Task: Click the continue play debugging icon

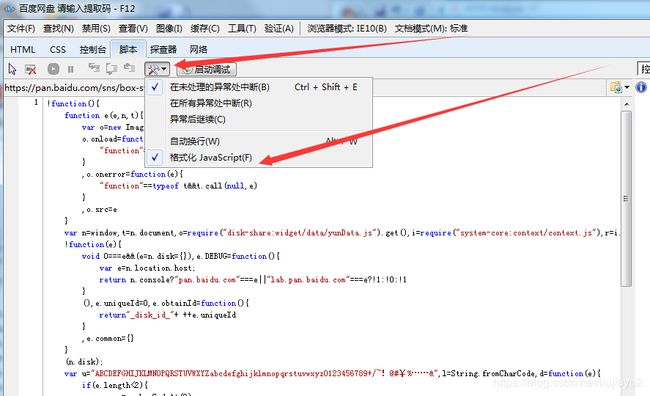Action: click(x=53, y=69)
